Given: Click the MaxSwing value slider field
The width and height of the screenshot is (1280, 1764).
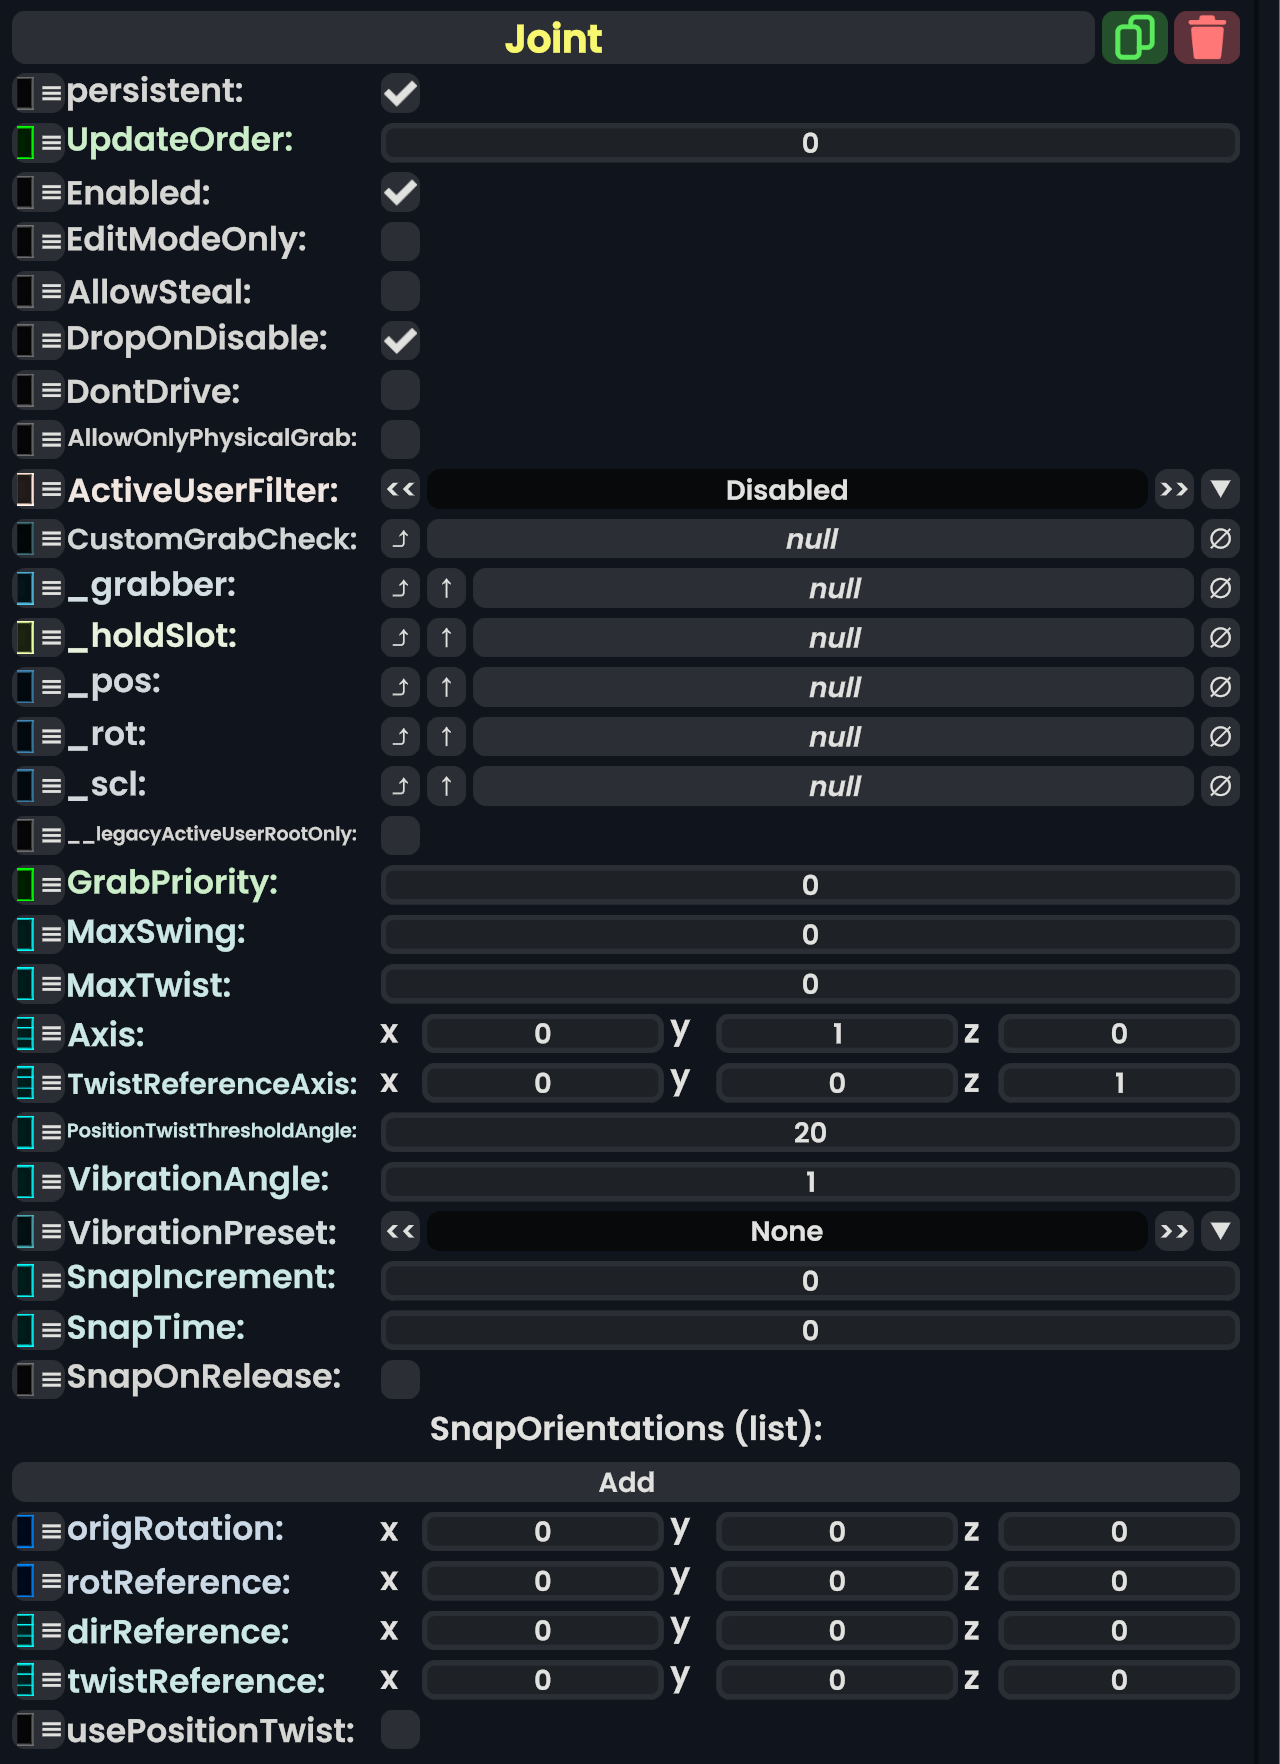Looking at the screenshot, I should 810,934.
